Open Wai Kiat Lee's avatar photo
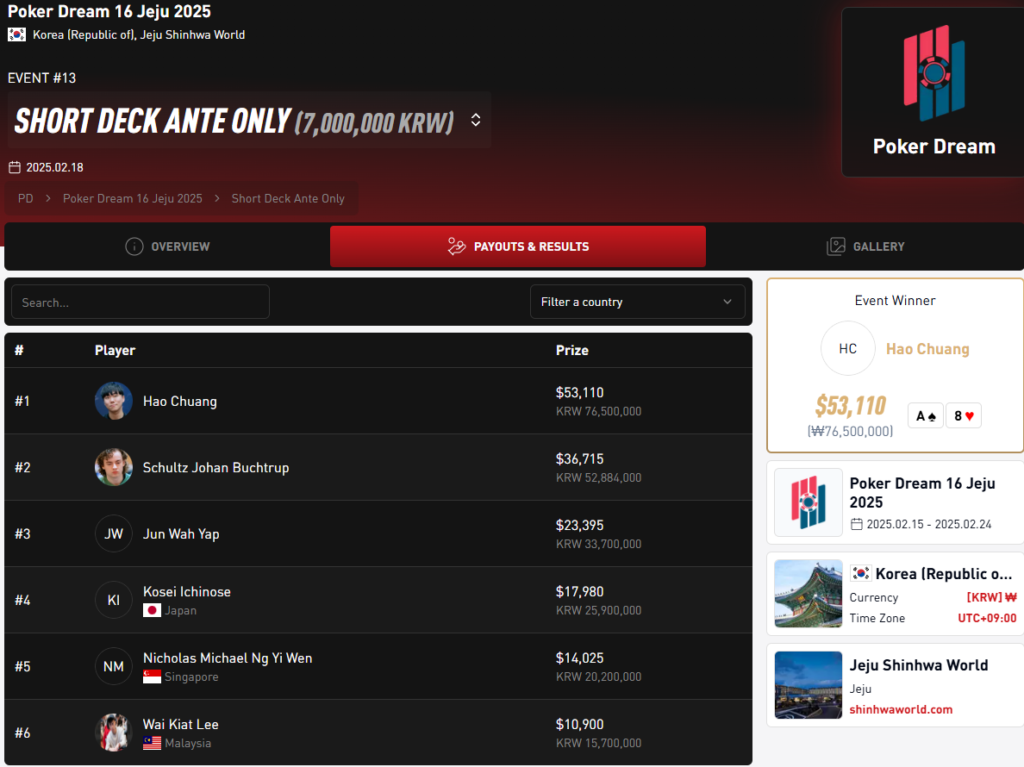 (x=114, y=732)
